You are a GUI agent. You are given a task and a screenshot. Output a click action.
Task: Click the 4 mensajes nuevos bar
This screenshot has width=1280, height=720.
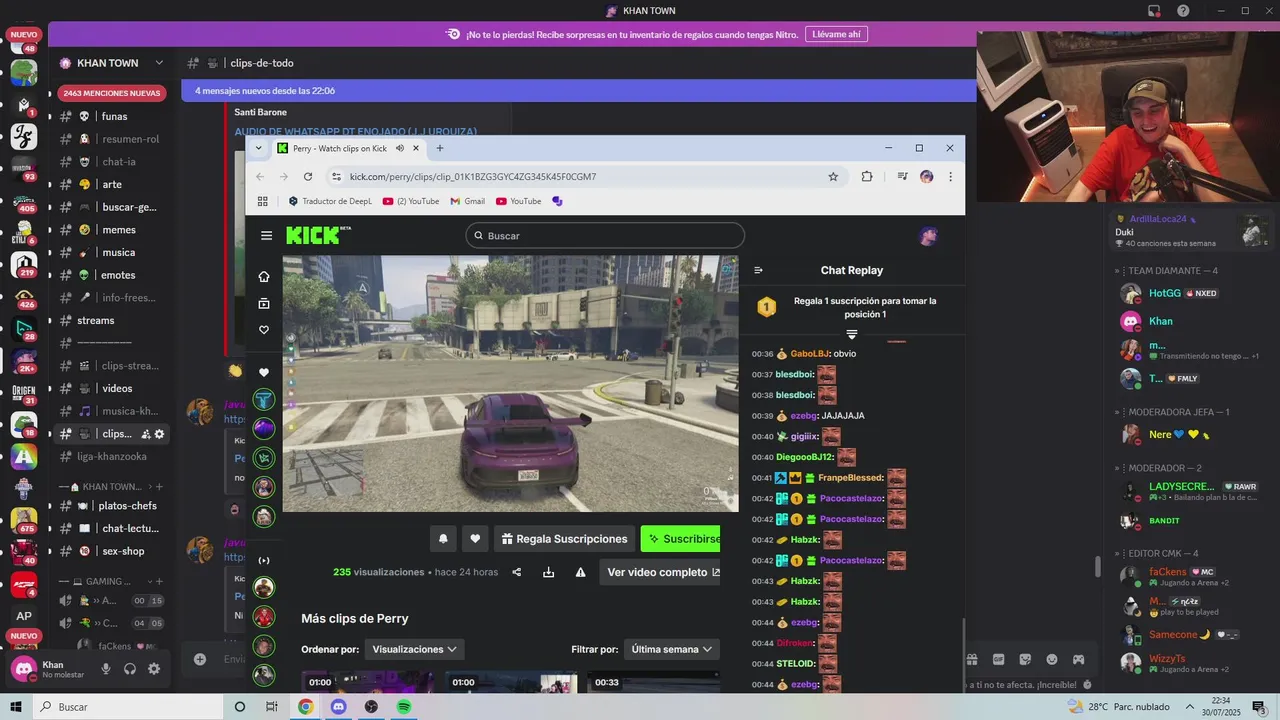pos(578,91)
